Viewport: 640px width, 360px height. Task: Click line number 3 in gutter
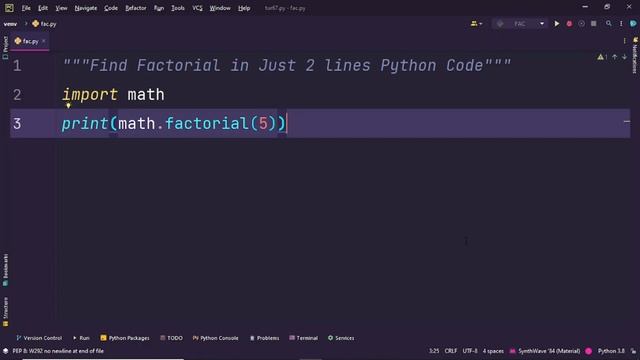(17, 124)
